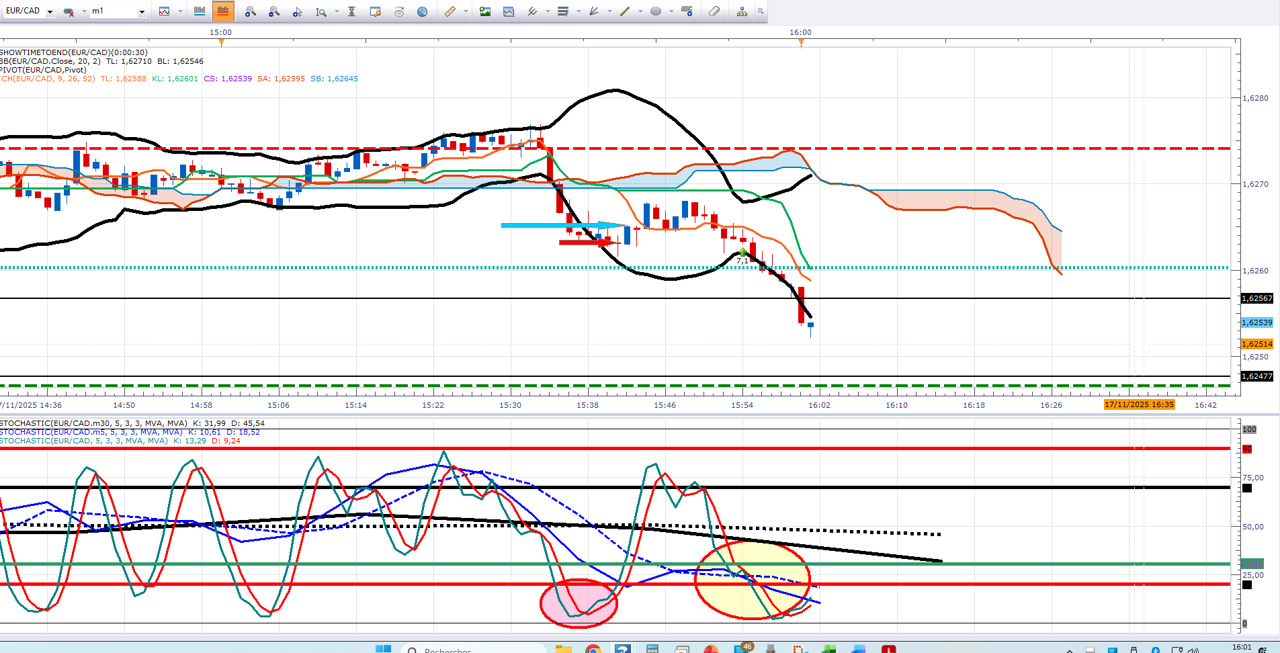Select the green trend line drawing tool
1280x653 pixels.
625,12
